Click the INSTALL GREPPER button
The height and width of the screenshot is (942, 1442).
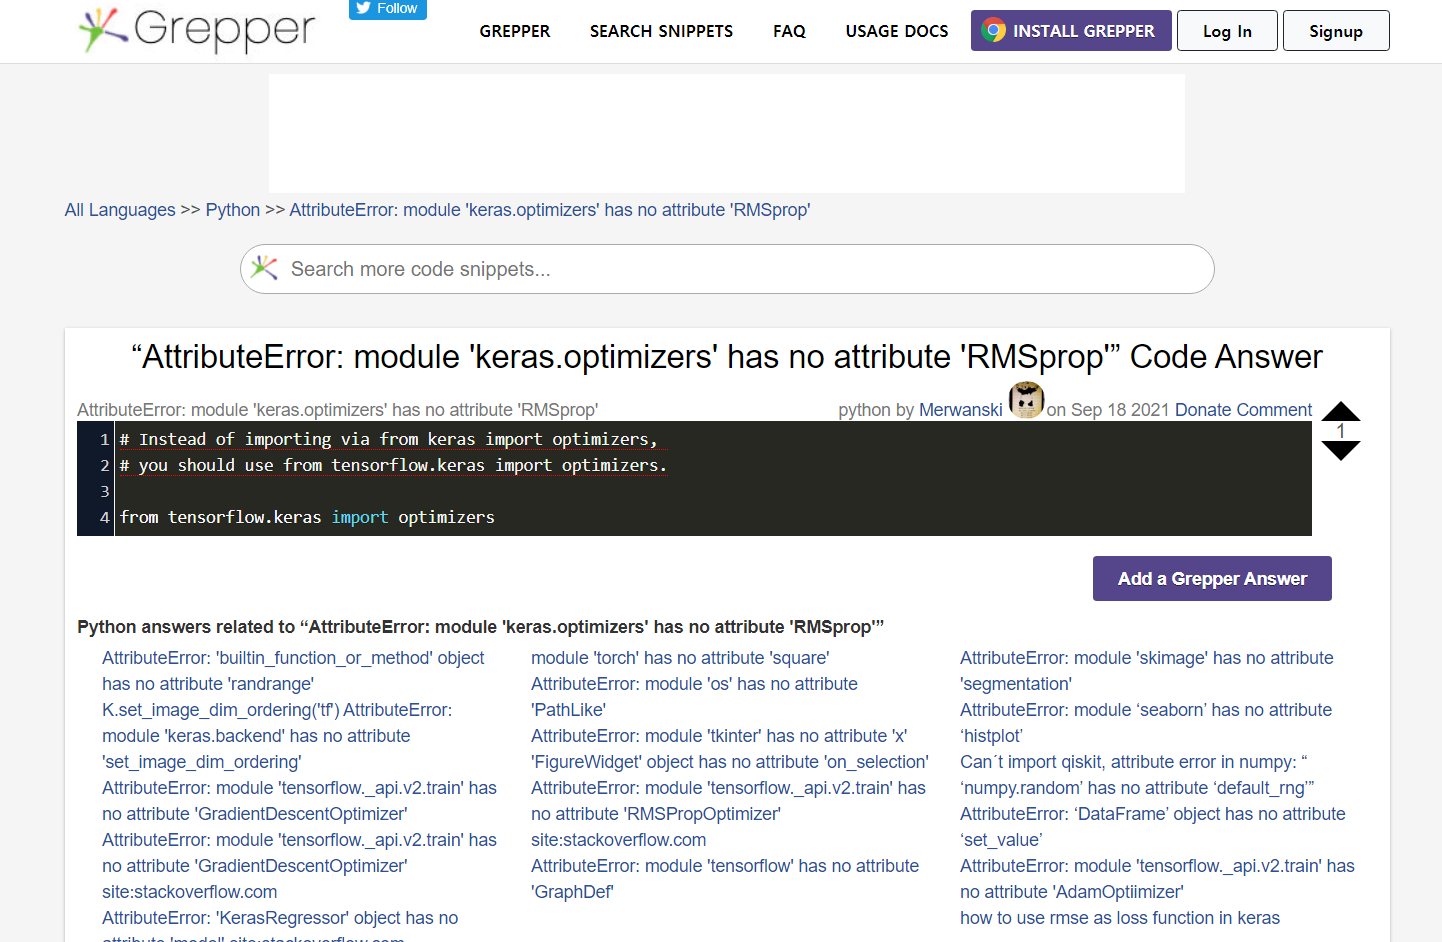[1071, 31]
